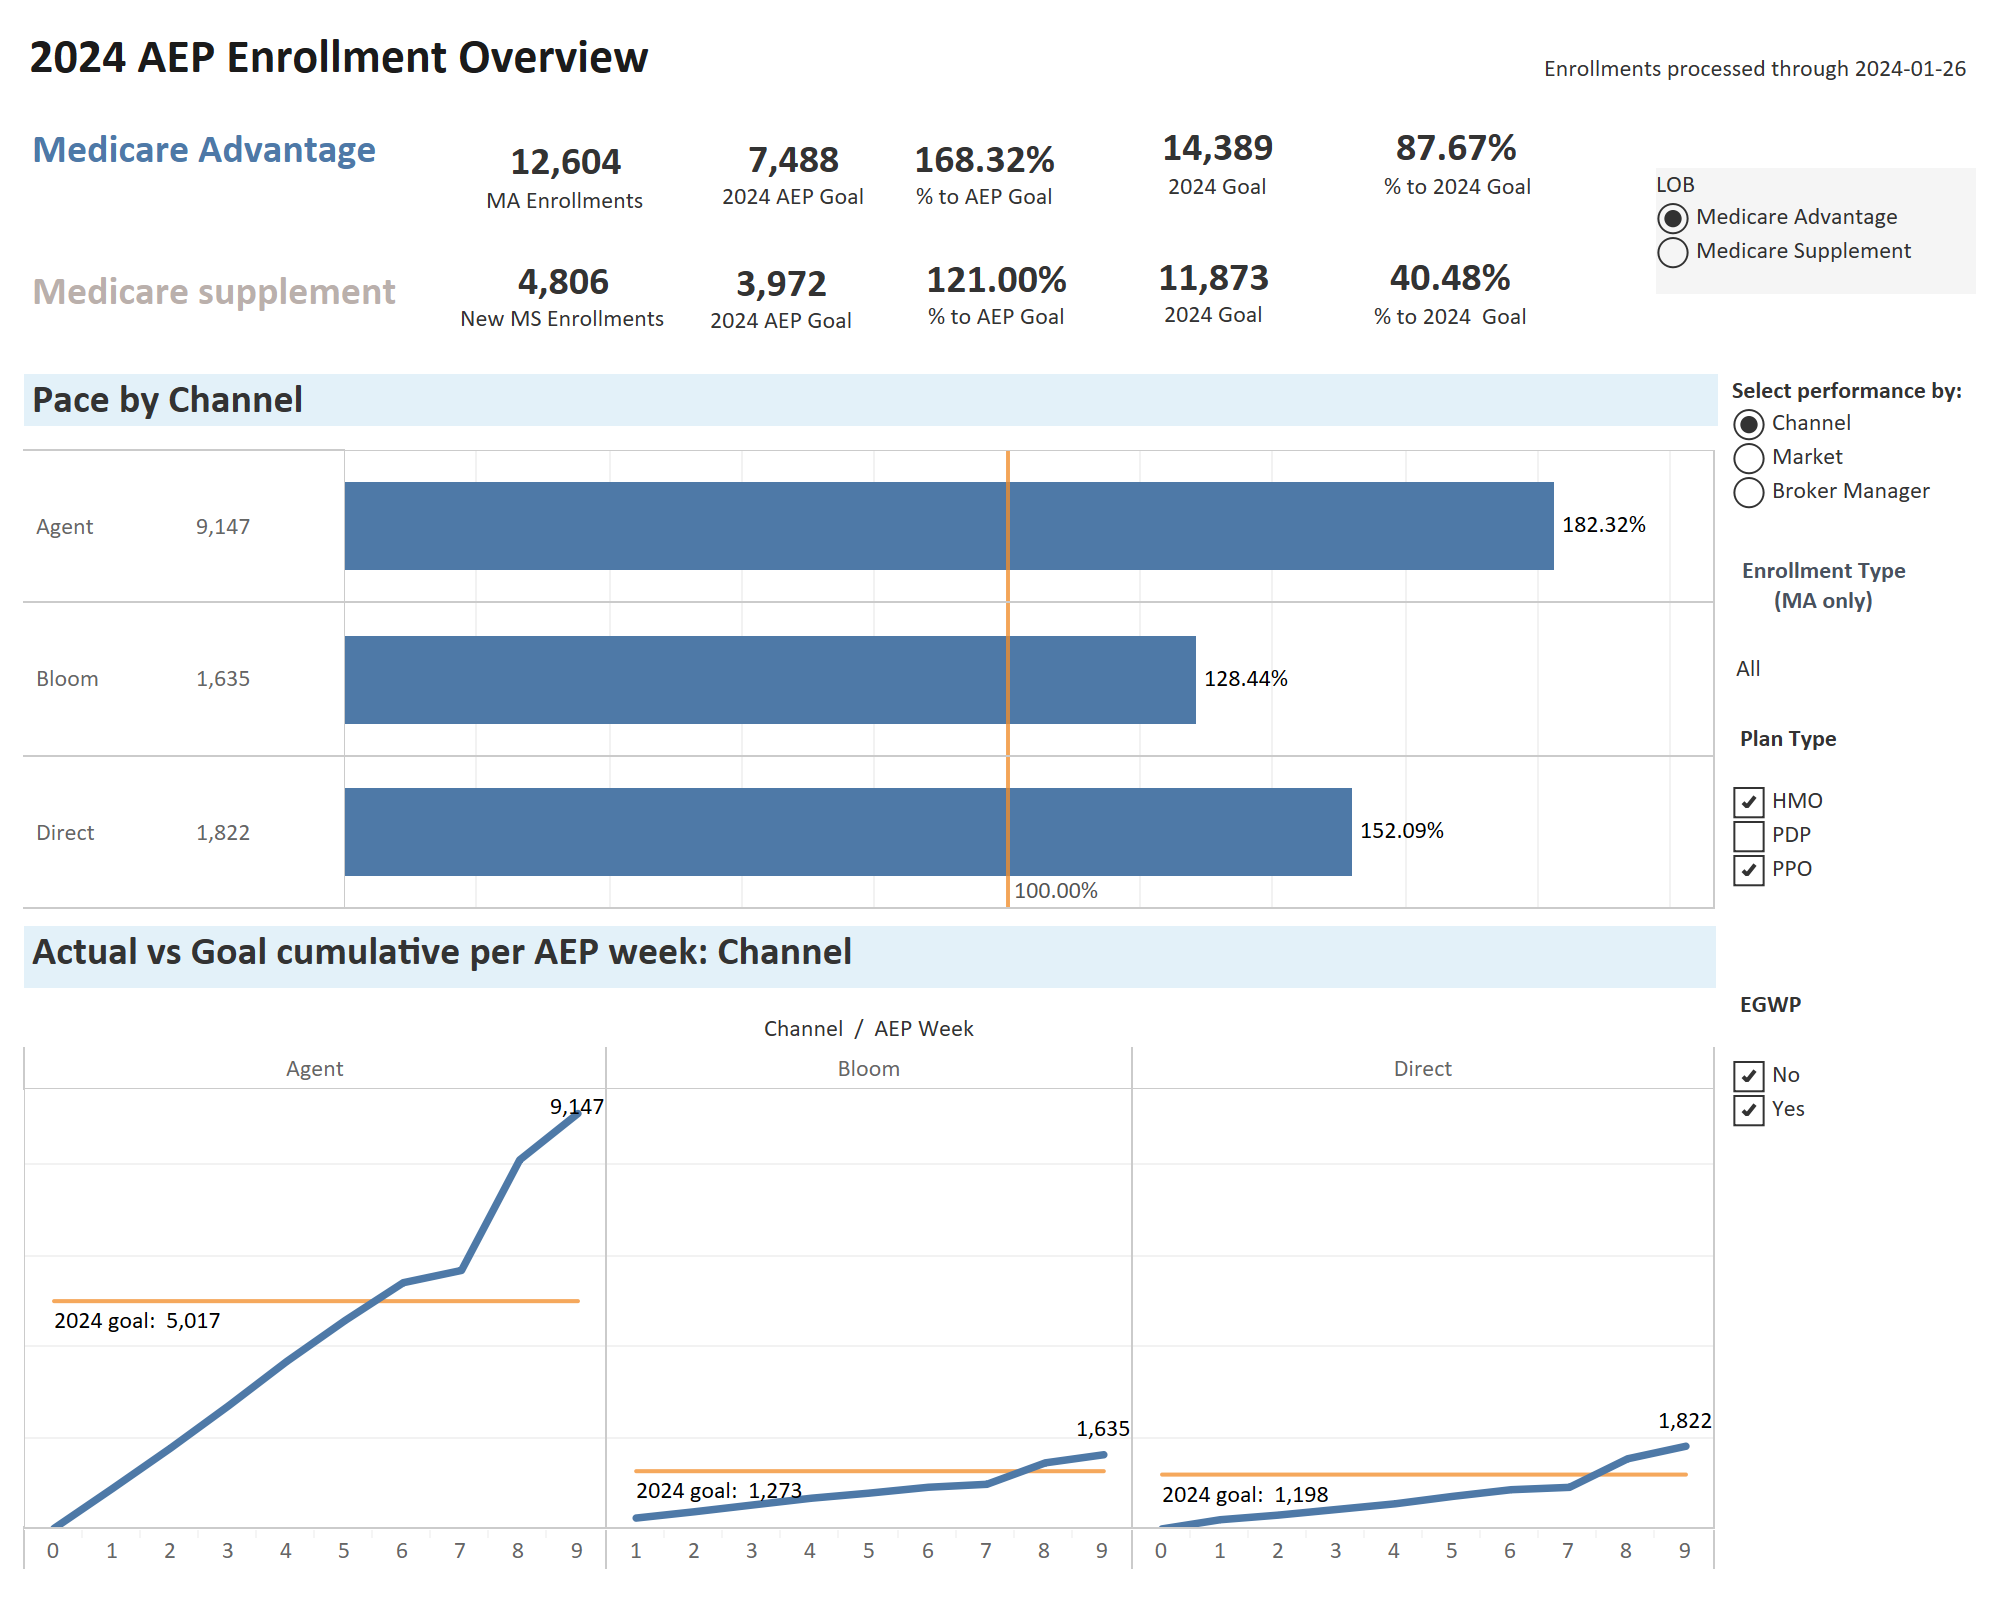
Task: Select Medicare Advantage LOB radio button
Action: (1673, 218)
